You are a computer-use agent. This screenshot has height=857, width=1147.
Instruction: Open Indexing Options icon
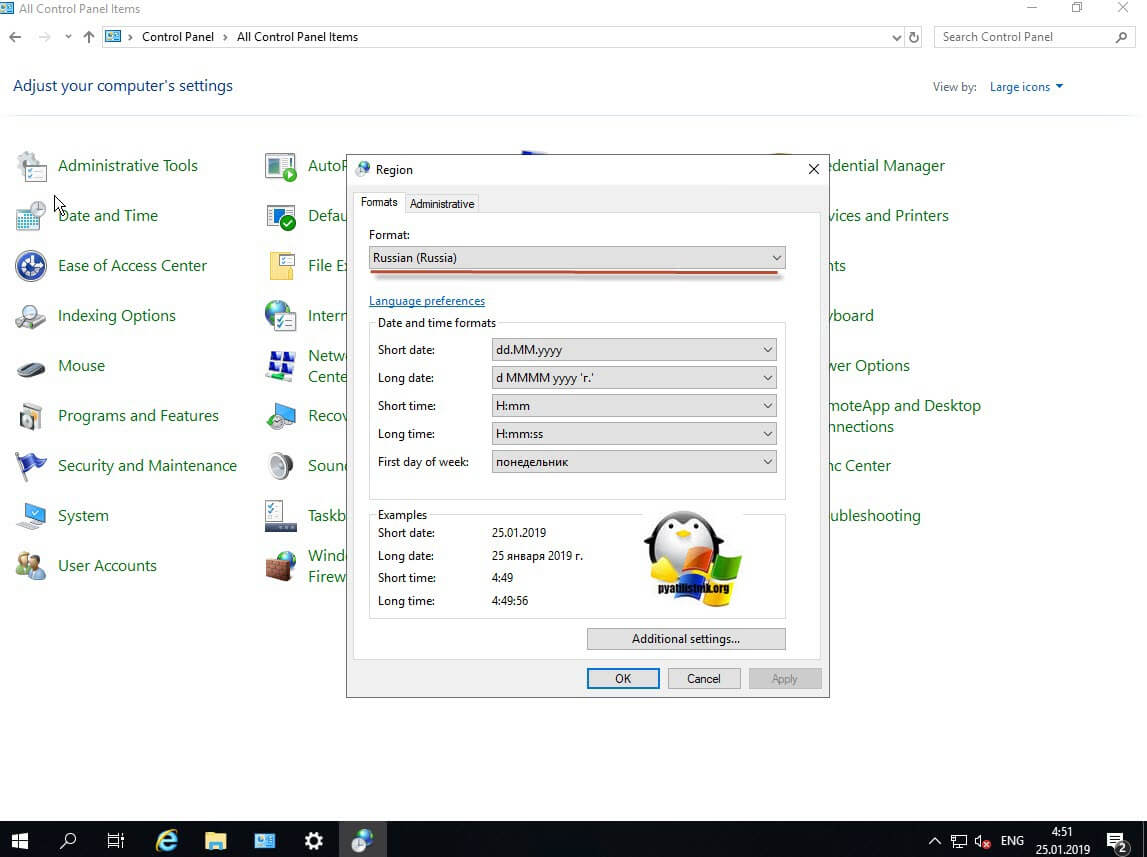(31, 316)
